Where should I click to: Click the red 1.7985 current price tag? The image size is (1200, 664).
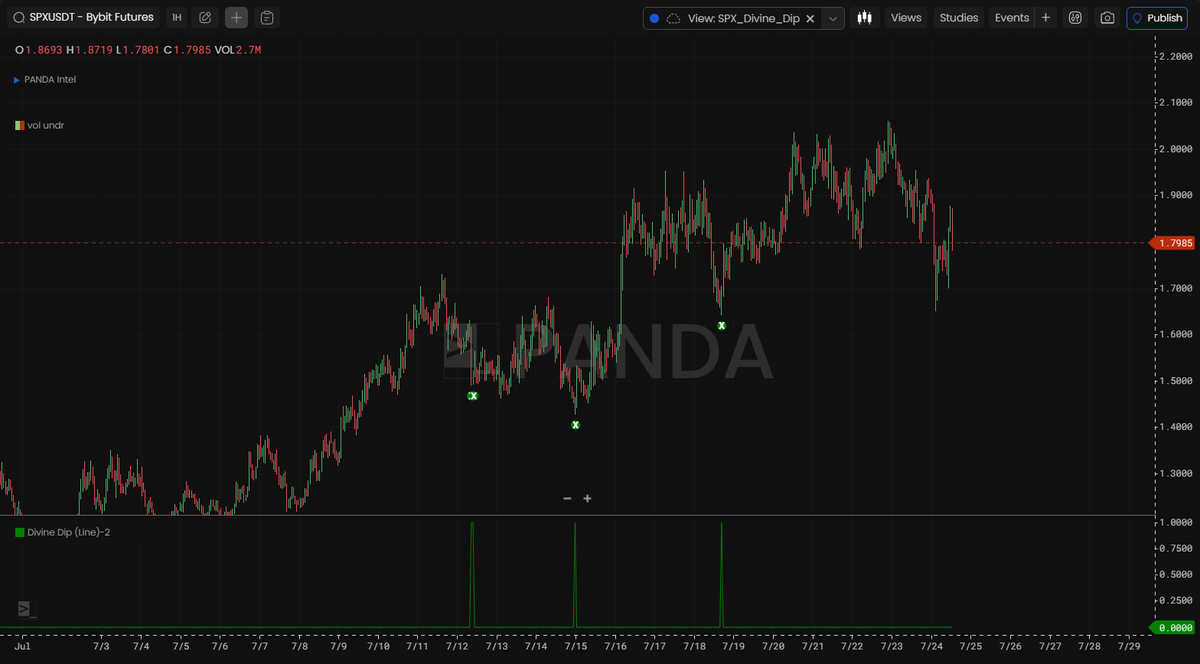coord(1173,243)
